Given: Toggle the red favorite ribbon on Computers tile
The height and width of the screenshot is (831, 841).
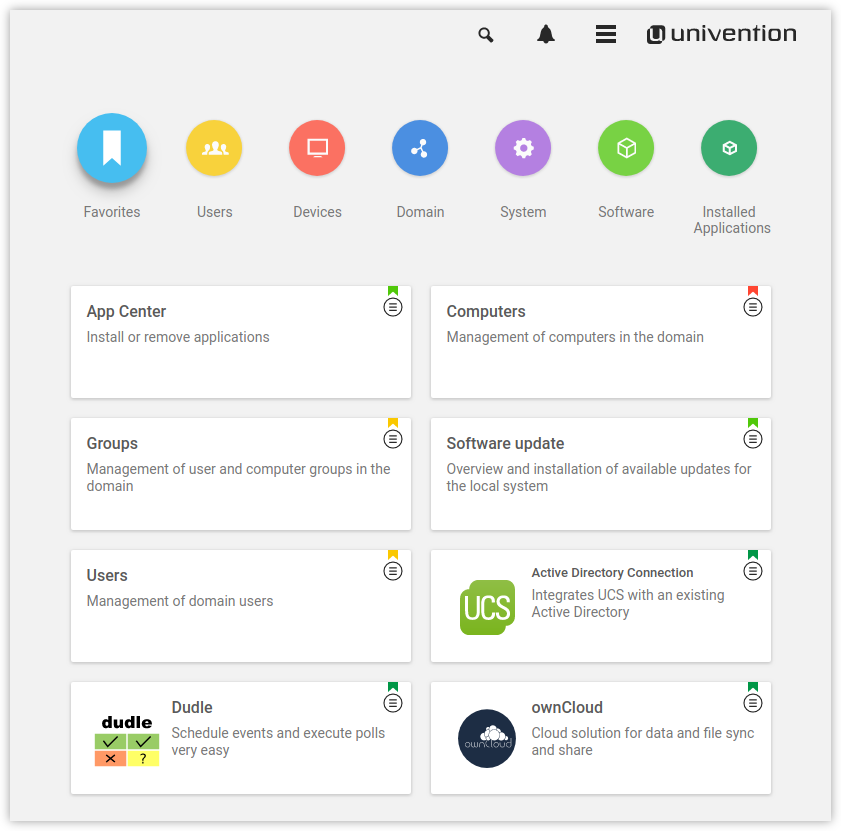Looking at the screenshot, I should 753,292.
